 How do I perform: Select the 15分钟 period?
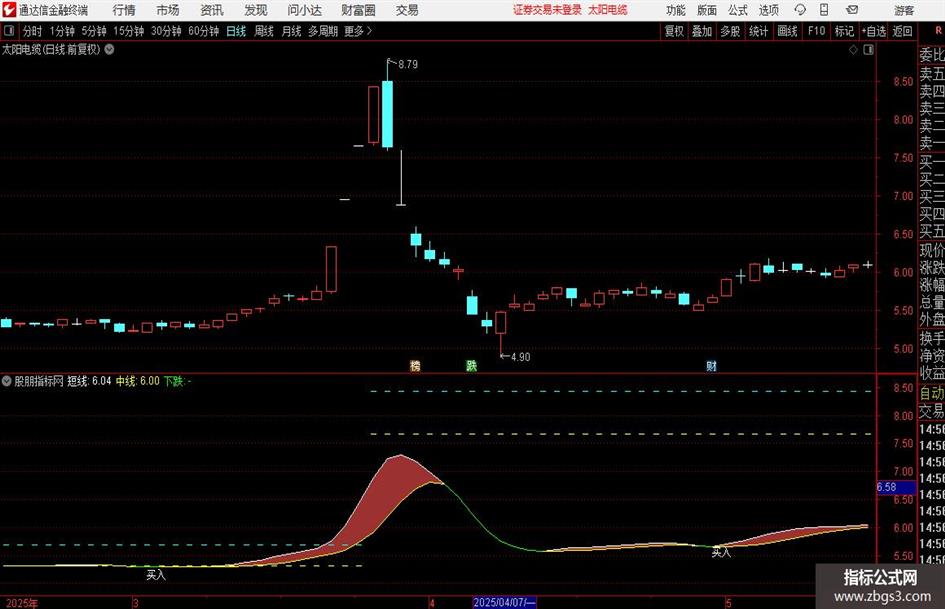(128, 31)
